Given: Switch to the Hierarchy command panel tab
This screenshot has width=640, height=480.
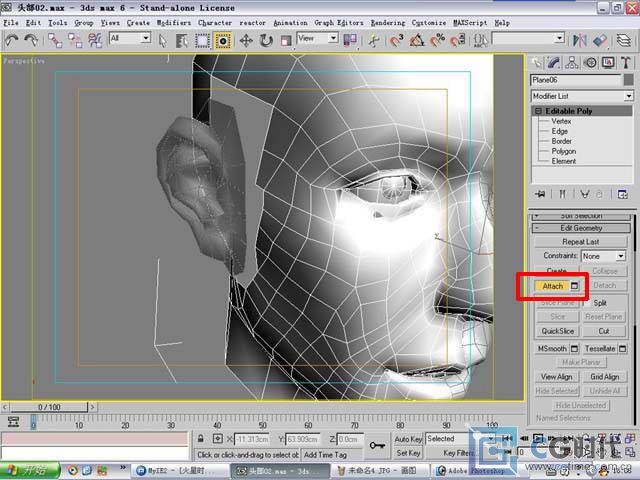Looking at the screenshot, I should click(572, 62).
